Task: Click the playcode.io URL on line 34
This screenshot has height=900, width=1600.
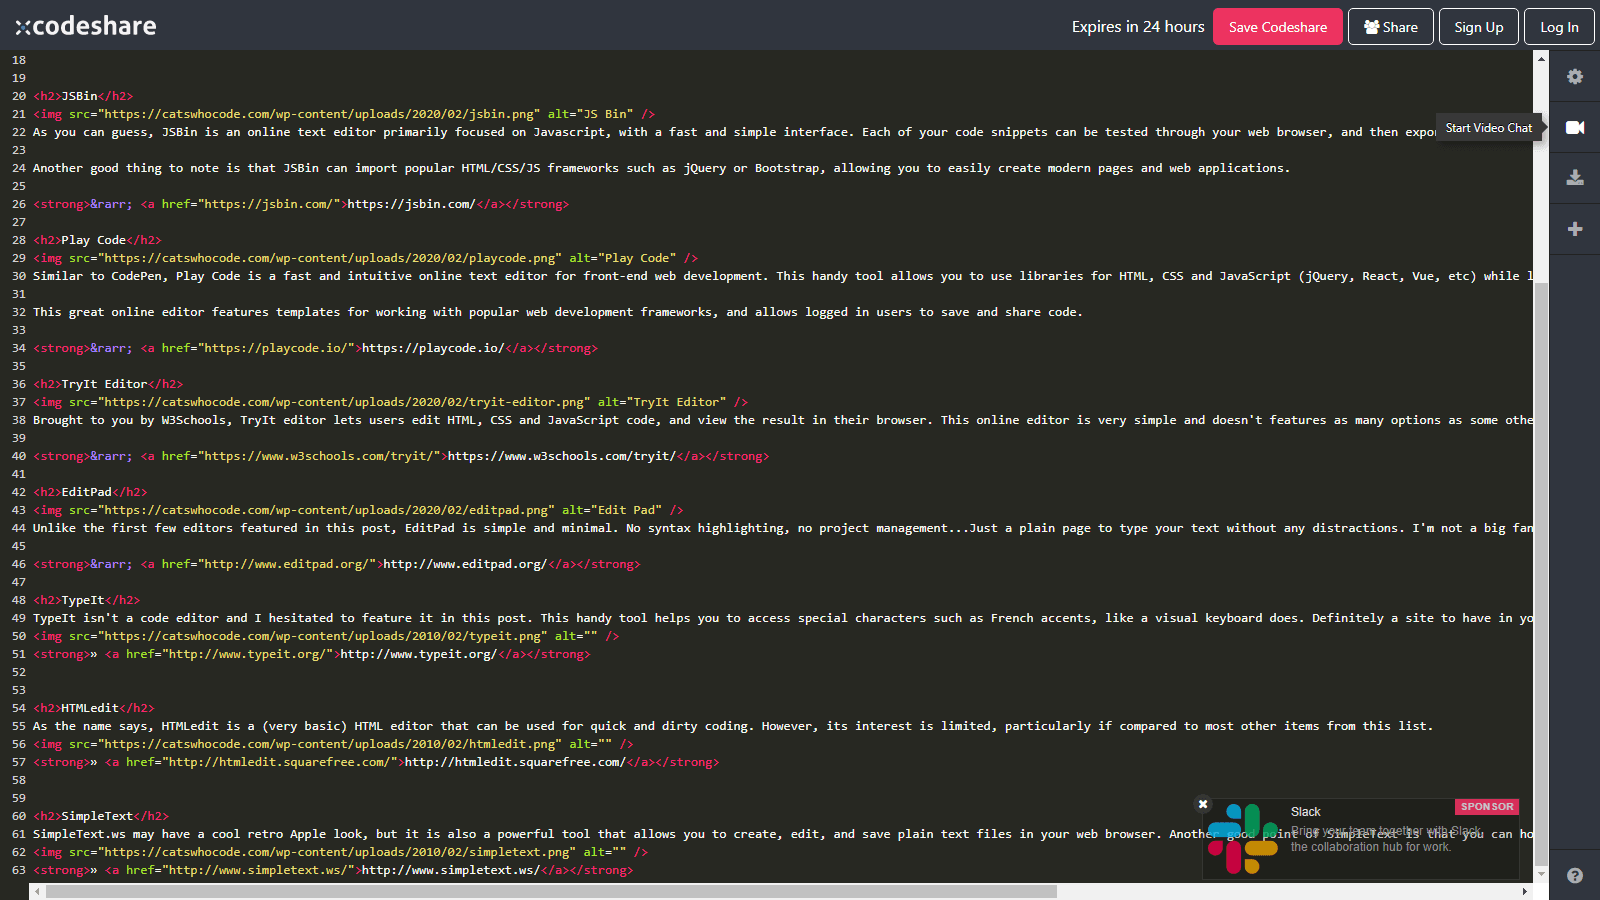Action: tap(433, 348)
